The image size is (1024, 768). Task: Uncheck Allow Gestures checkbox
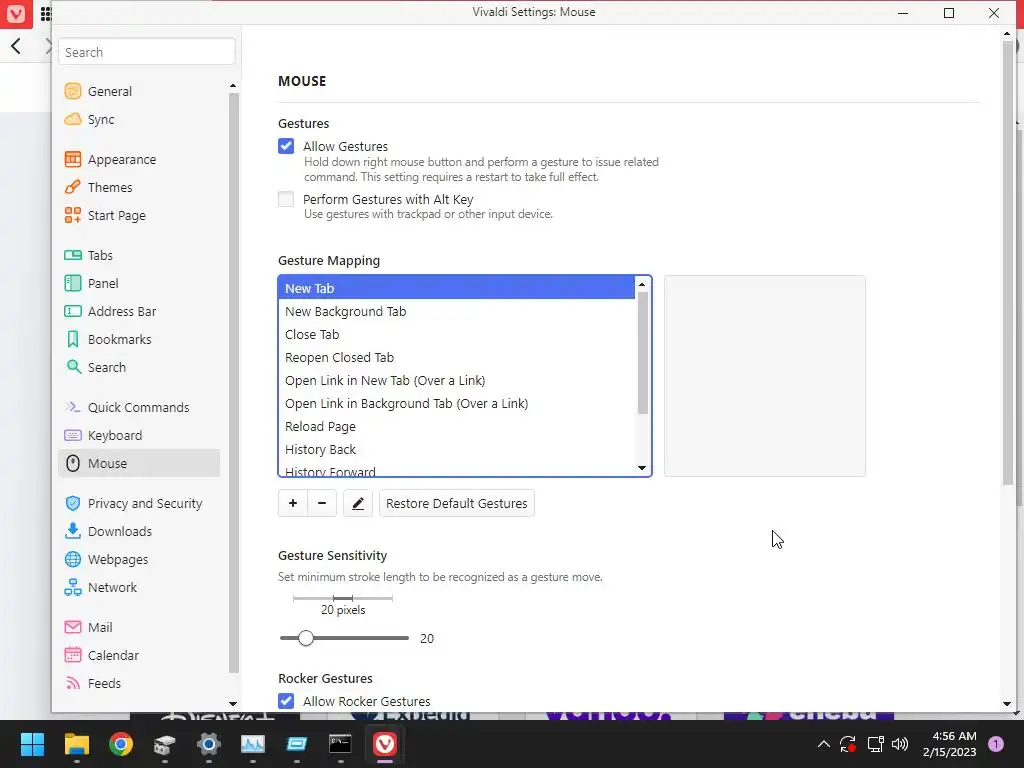(x=286, y=146)
